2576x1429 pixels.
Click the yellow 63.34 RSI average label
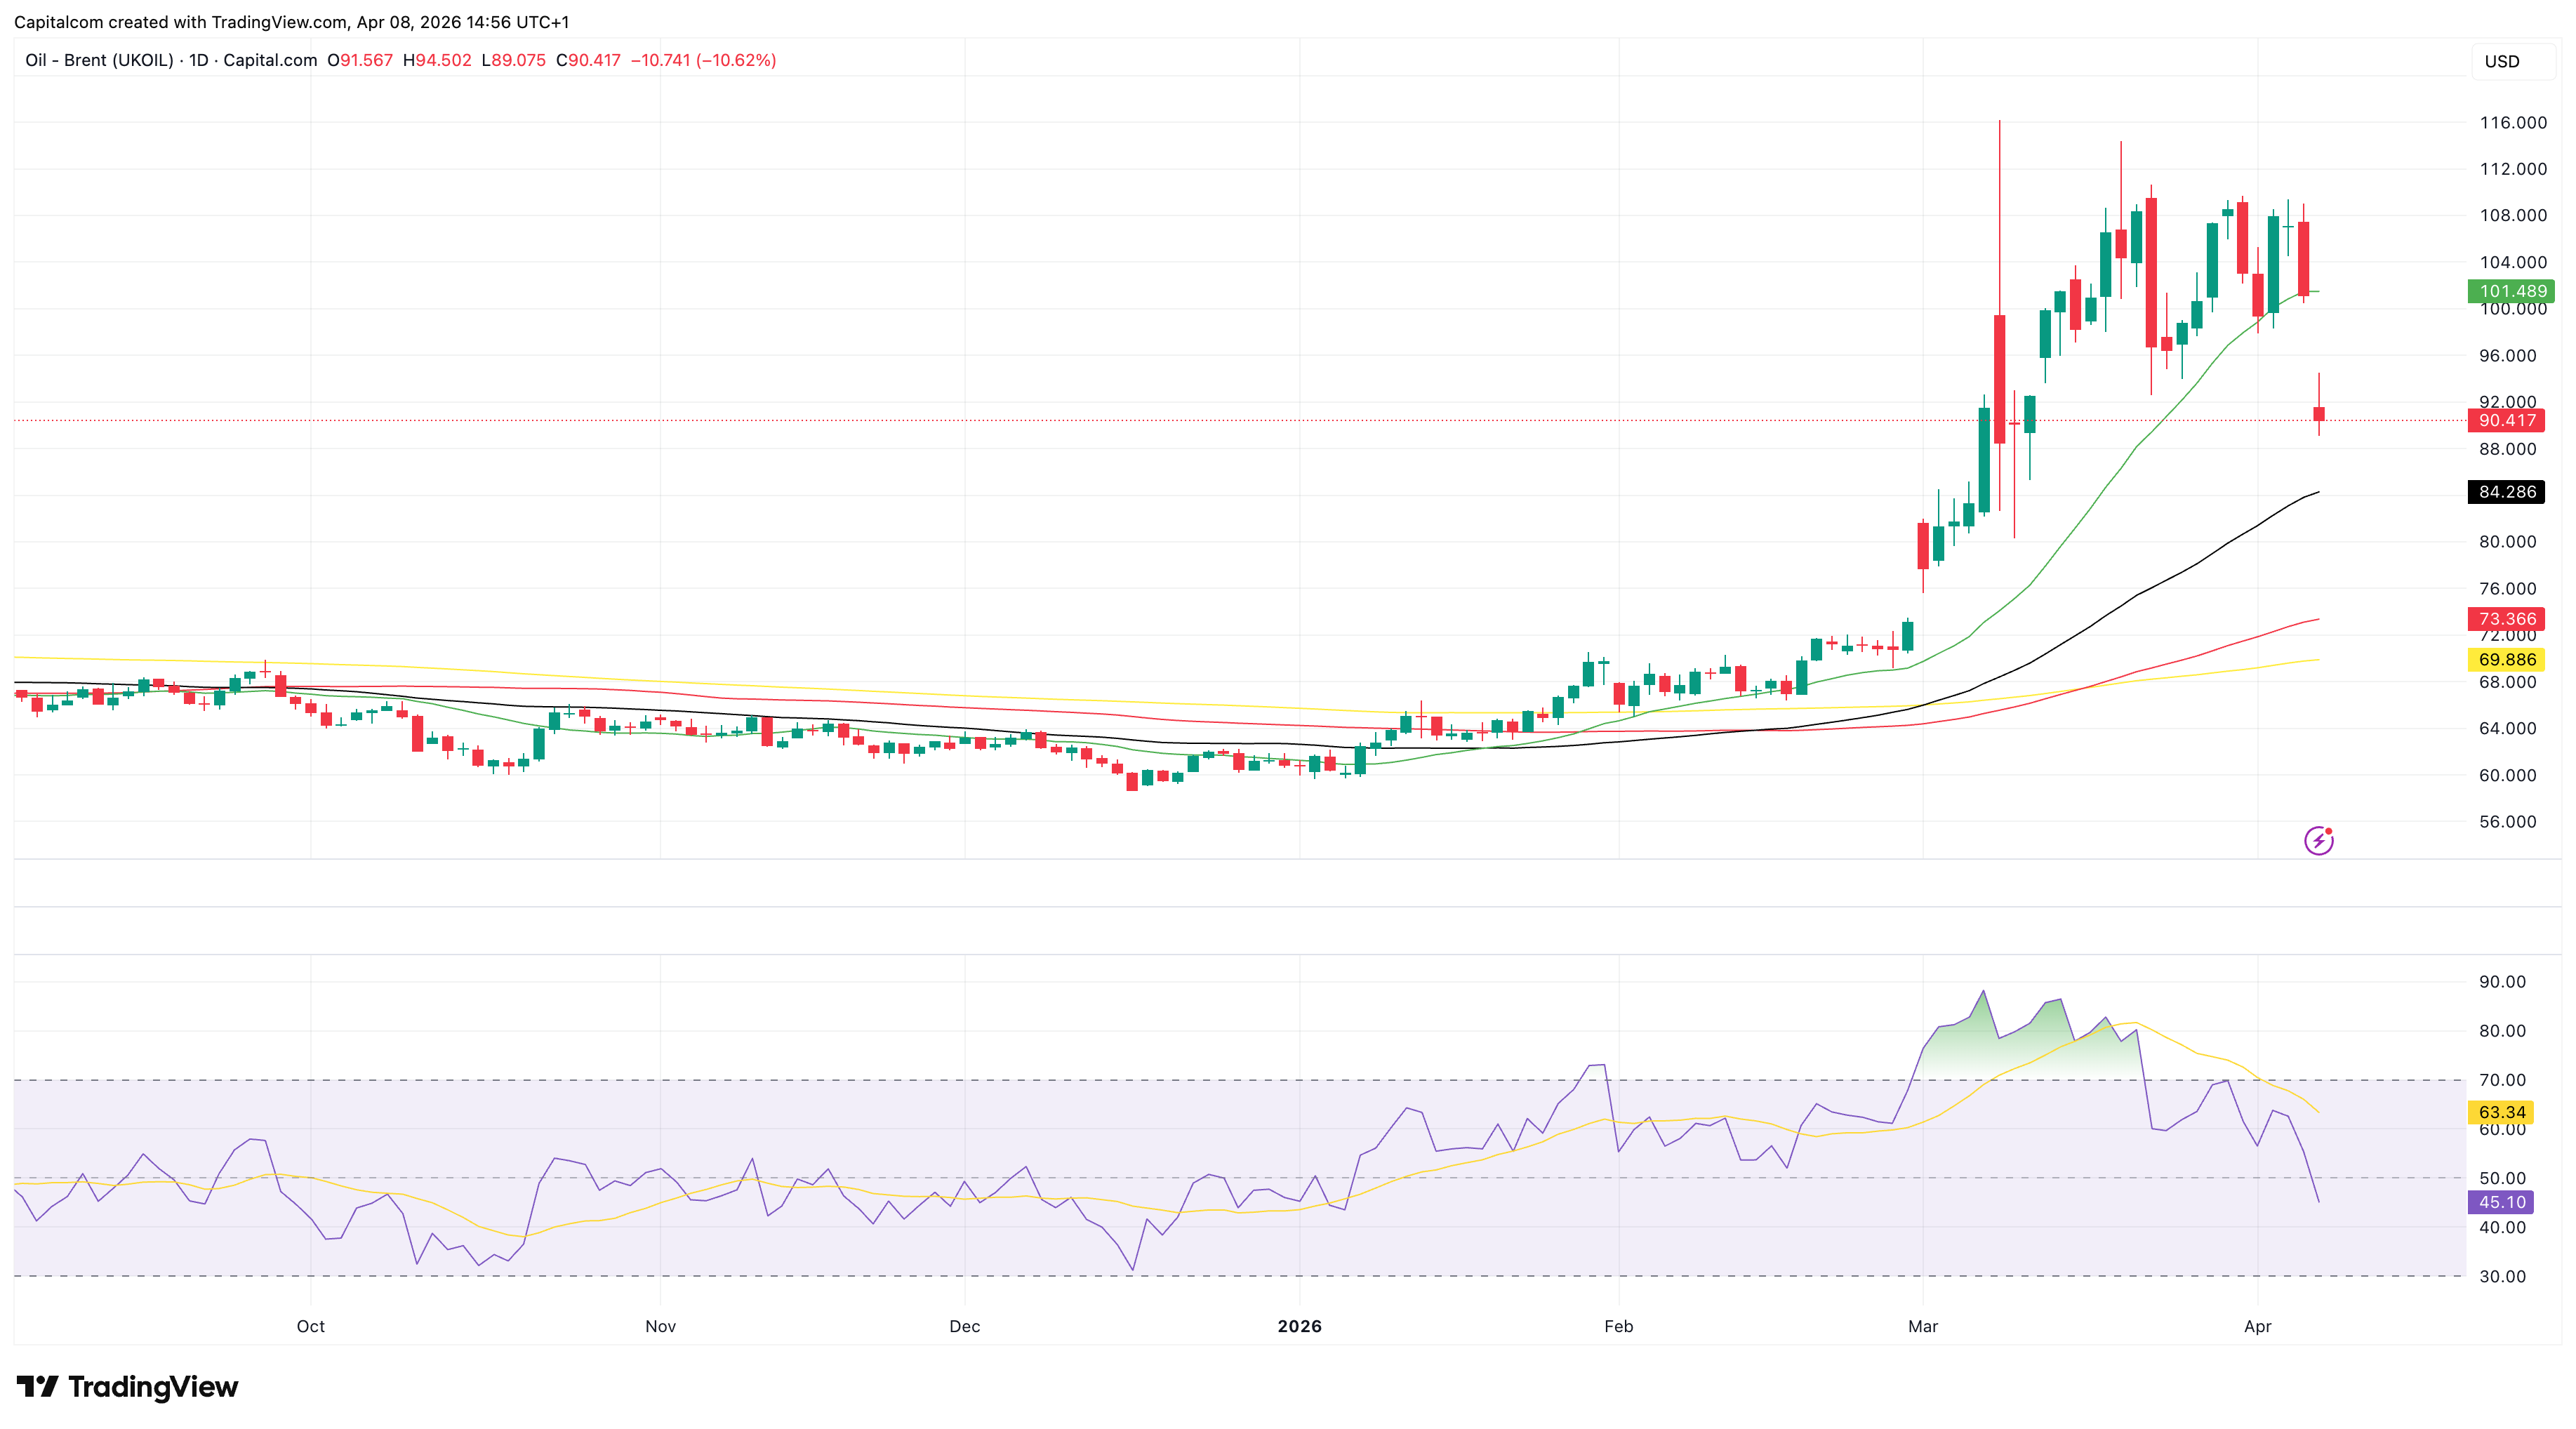tap(2501, 1112)
